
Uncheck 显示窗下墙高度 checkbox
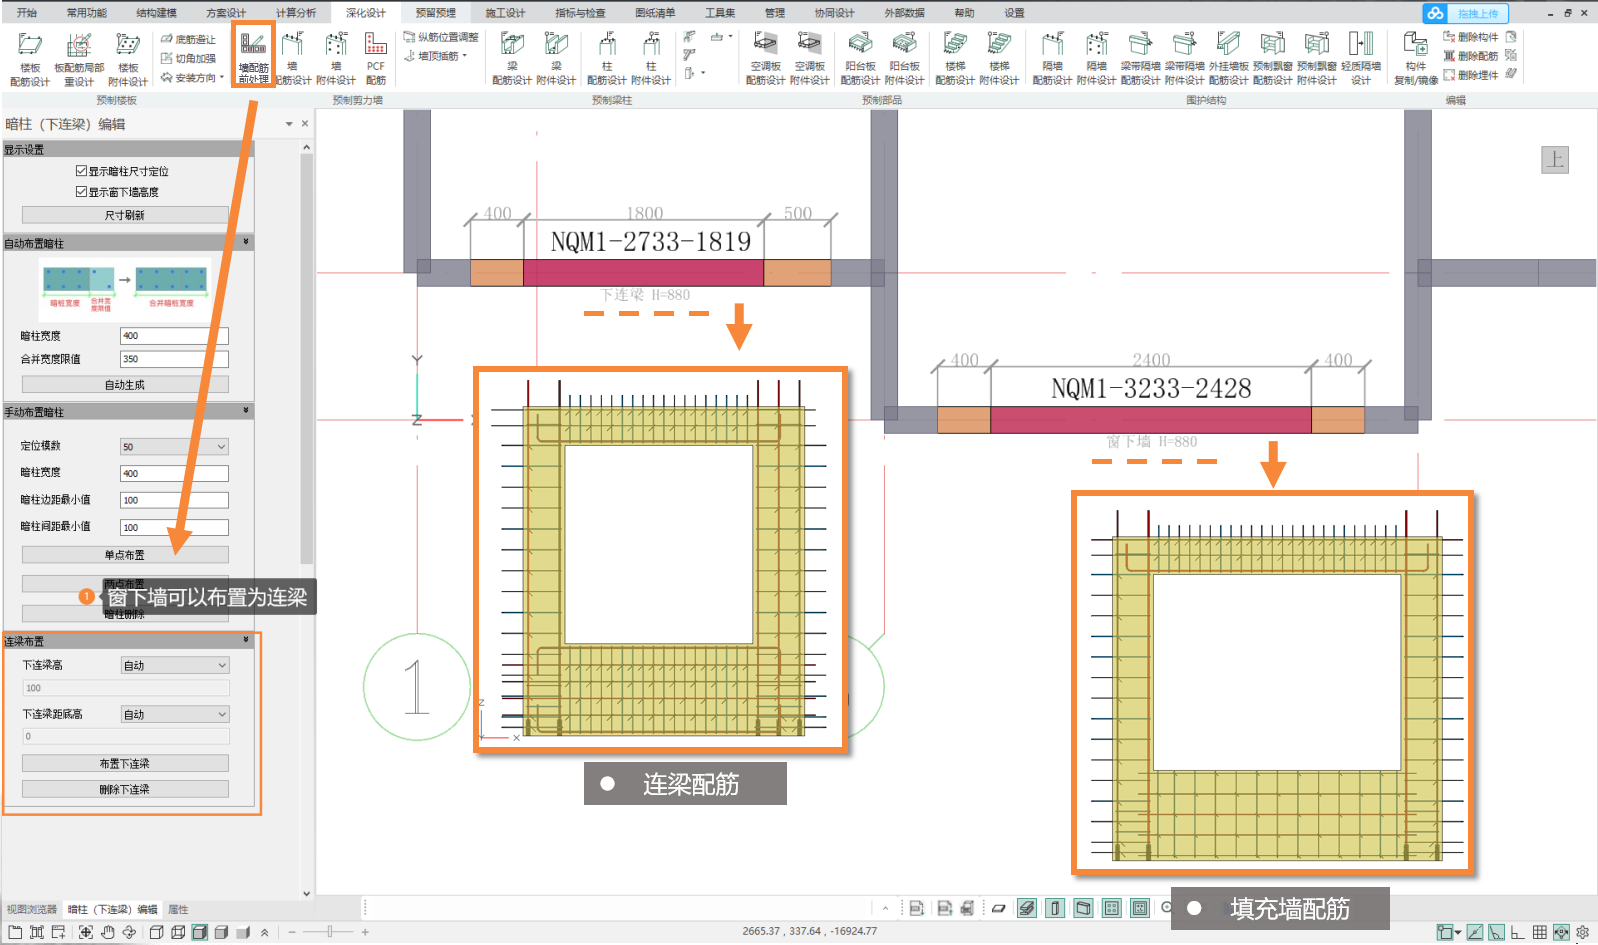(82, 192)
